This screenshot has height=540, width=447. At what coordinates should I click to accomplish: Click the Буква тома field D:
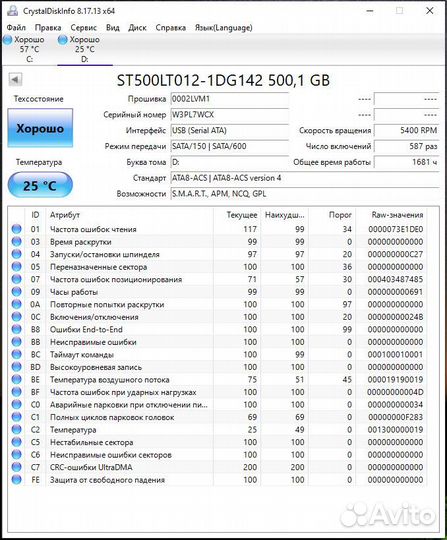pos(229,162)
